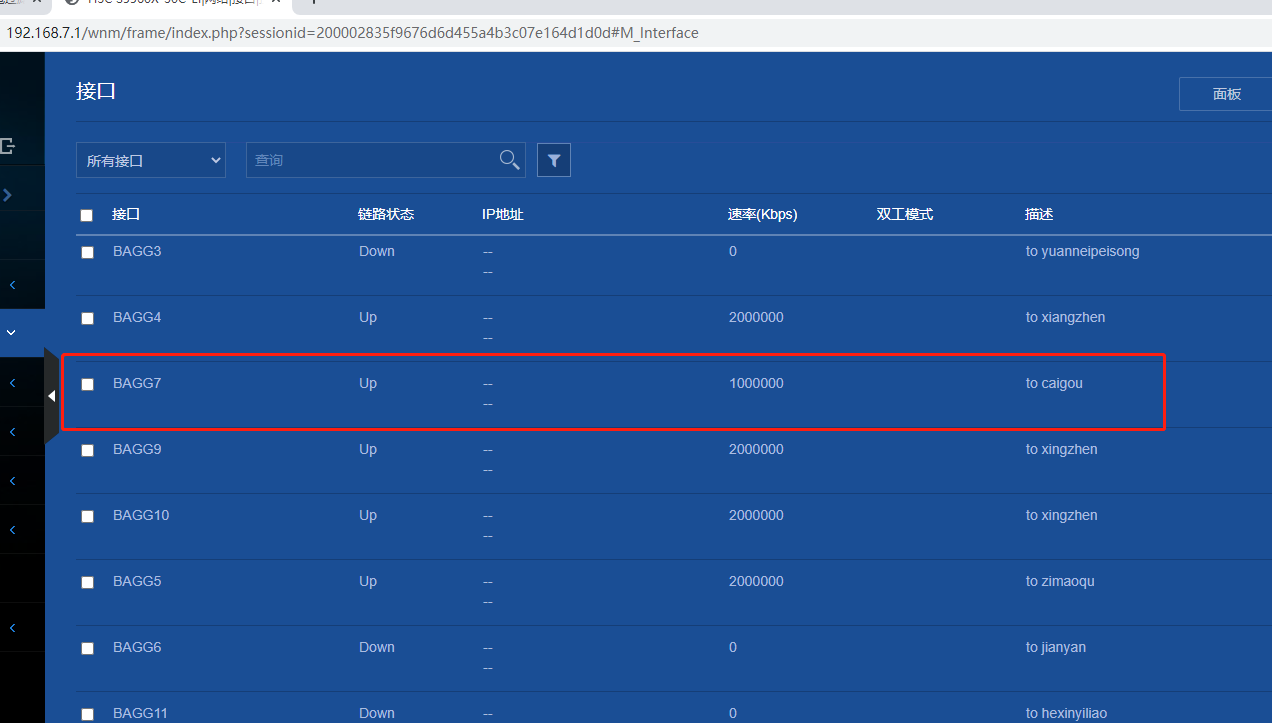The width and height of the screenshot is (1272, 723).
Task: Open the funnel filter button
Action: tap(554, 160)
